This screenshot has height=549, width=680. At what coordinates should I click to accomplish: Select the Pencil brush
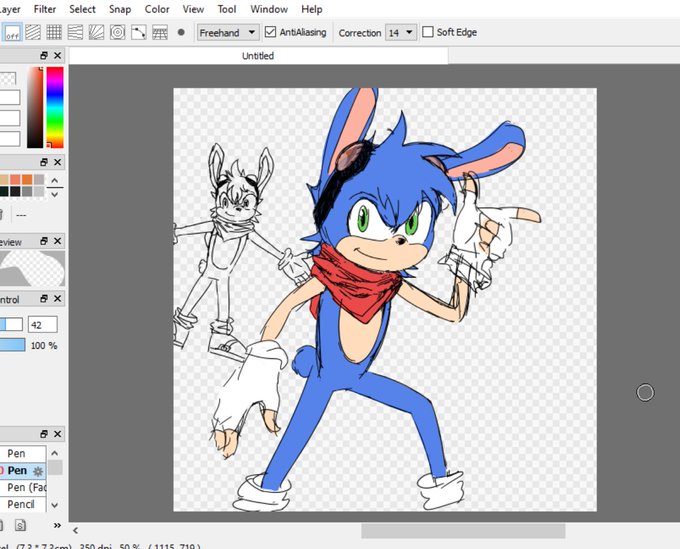pyautogui.click(x=23, y=504)
